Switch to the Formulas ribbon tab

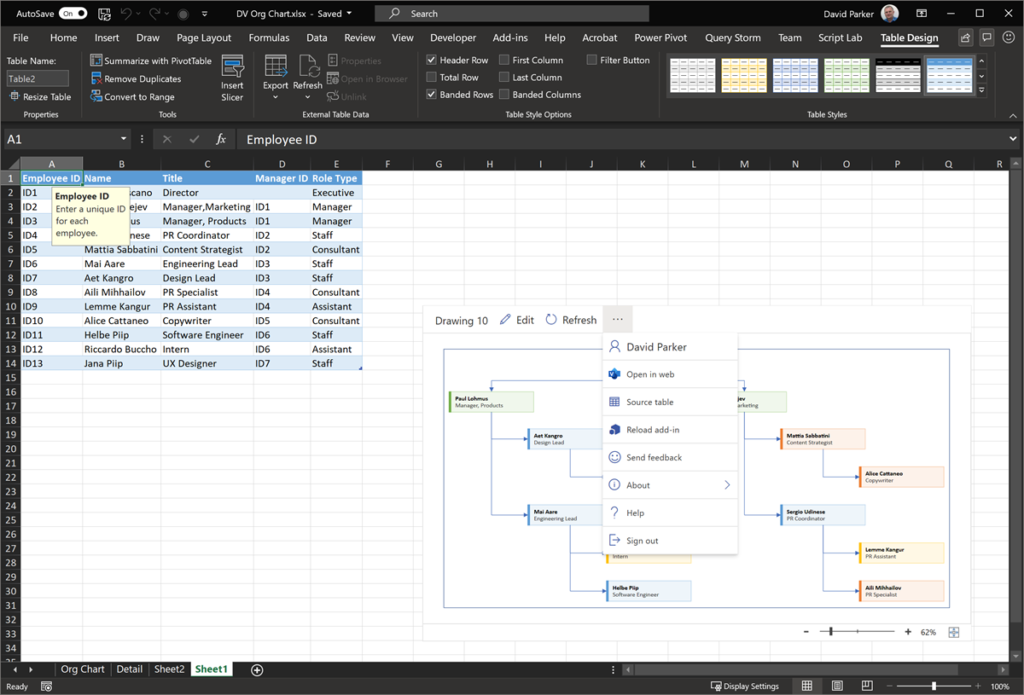[x=268, y=37]
